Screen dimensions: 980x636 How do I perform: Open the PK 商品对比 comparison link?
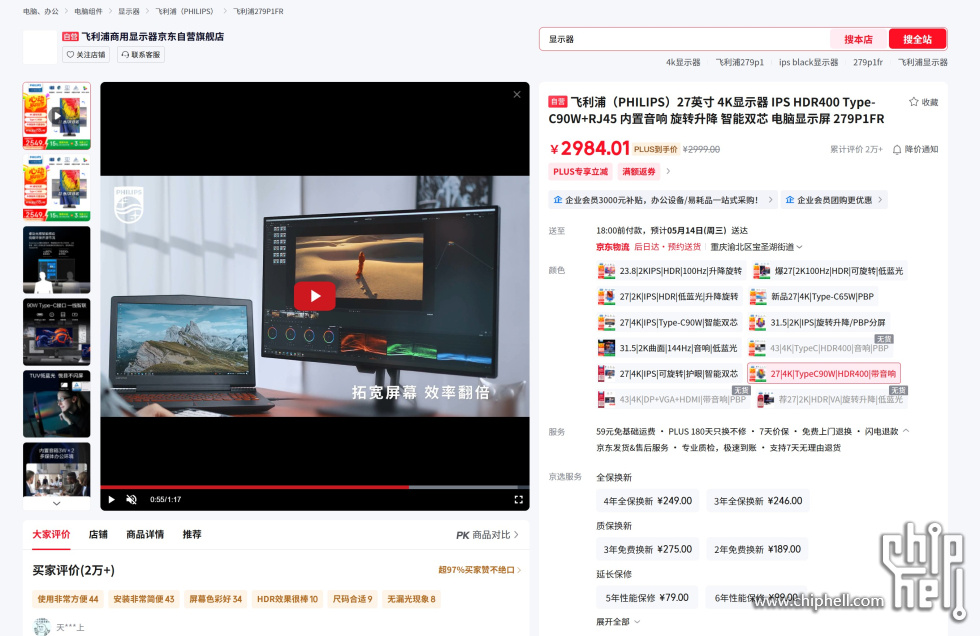(x=488, y=535)
